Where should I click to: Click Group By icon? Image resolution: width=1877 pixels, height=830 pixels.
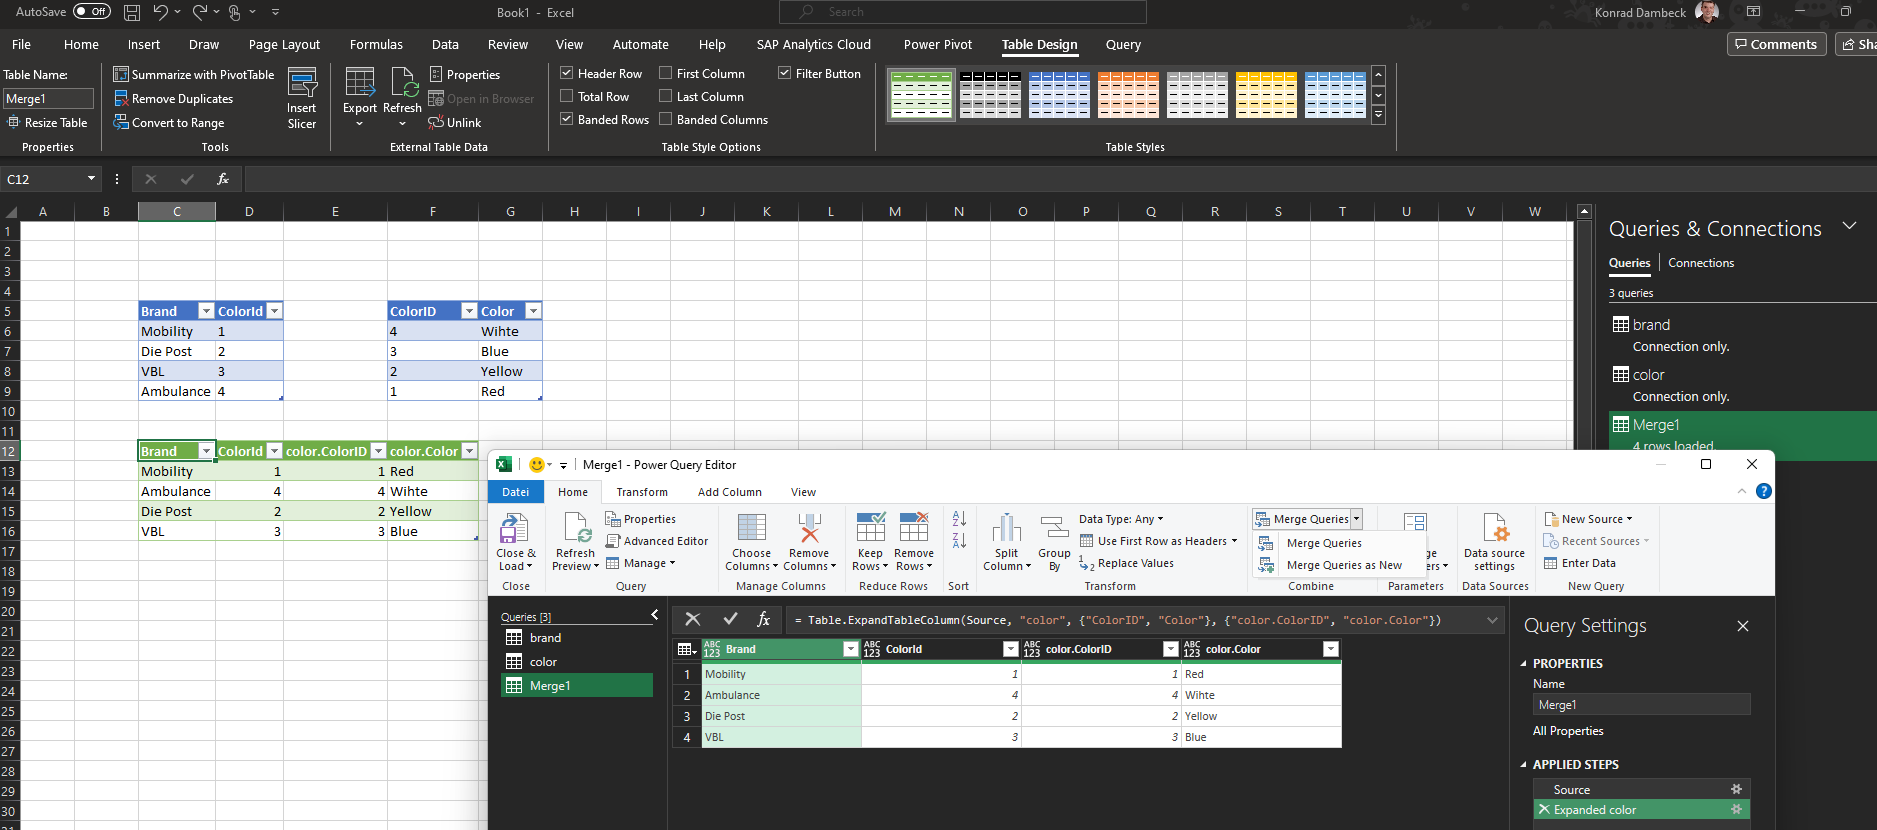[x=1054, y=528]
